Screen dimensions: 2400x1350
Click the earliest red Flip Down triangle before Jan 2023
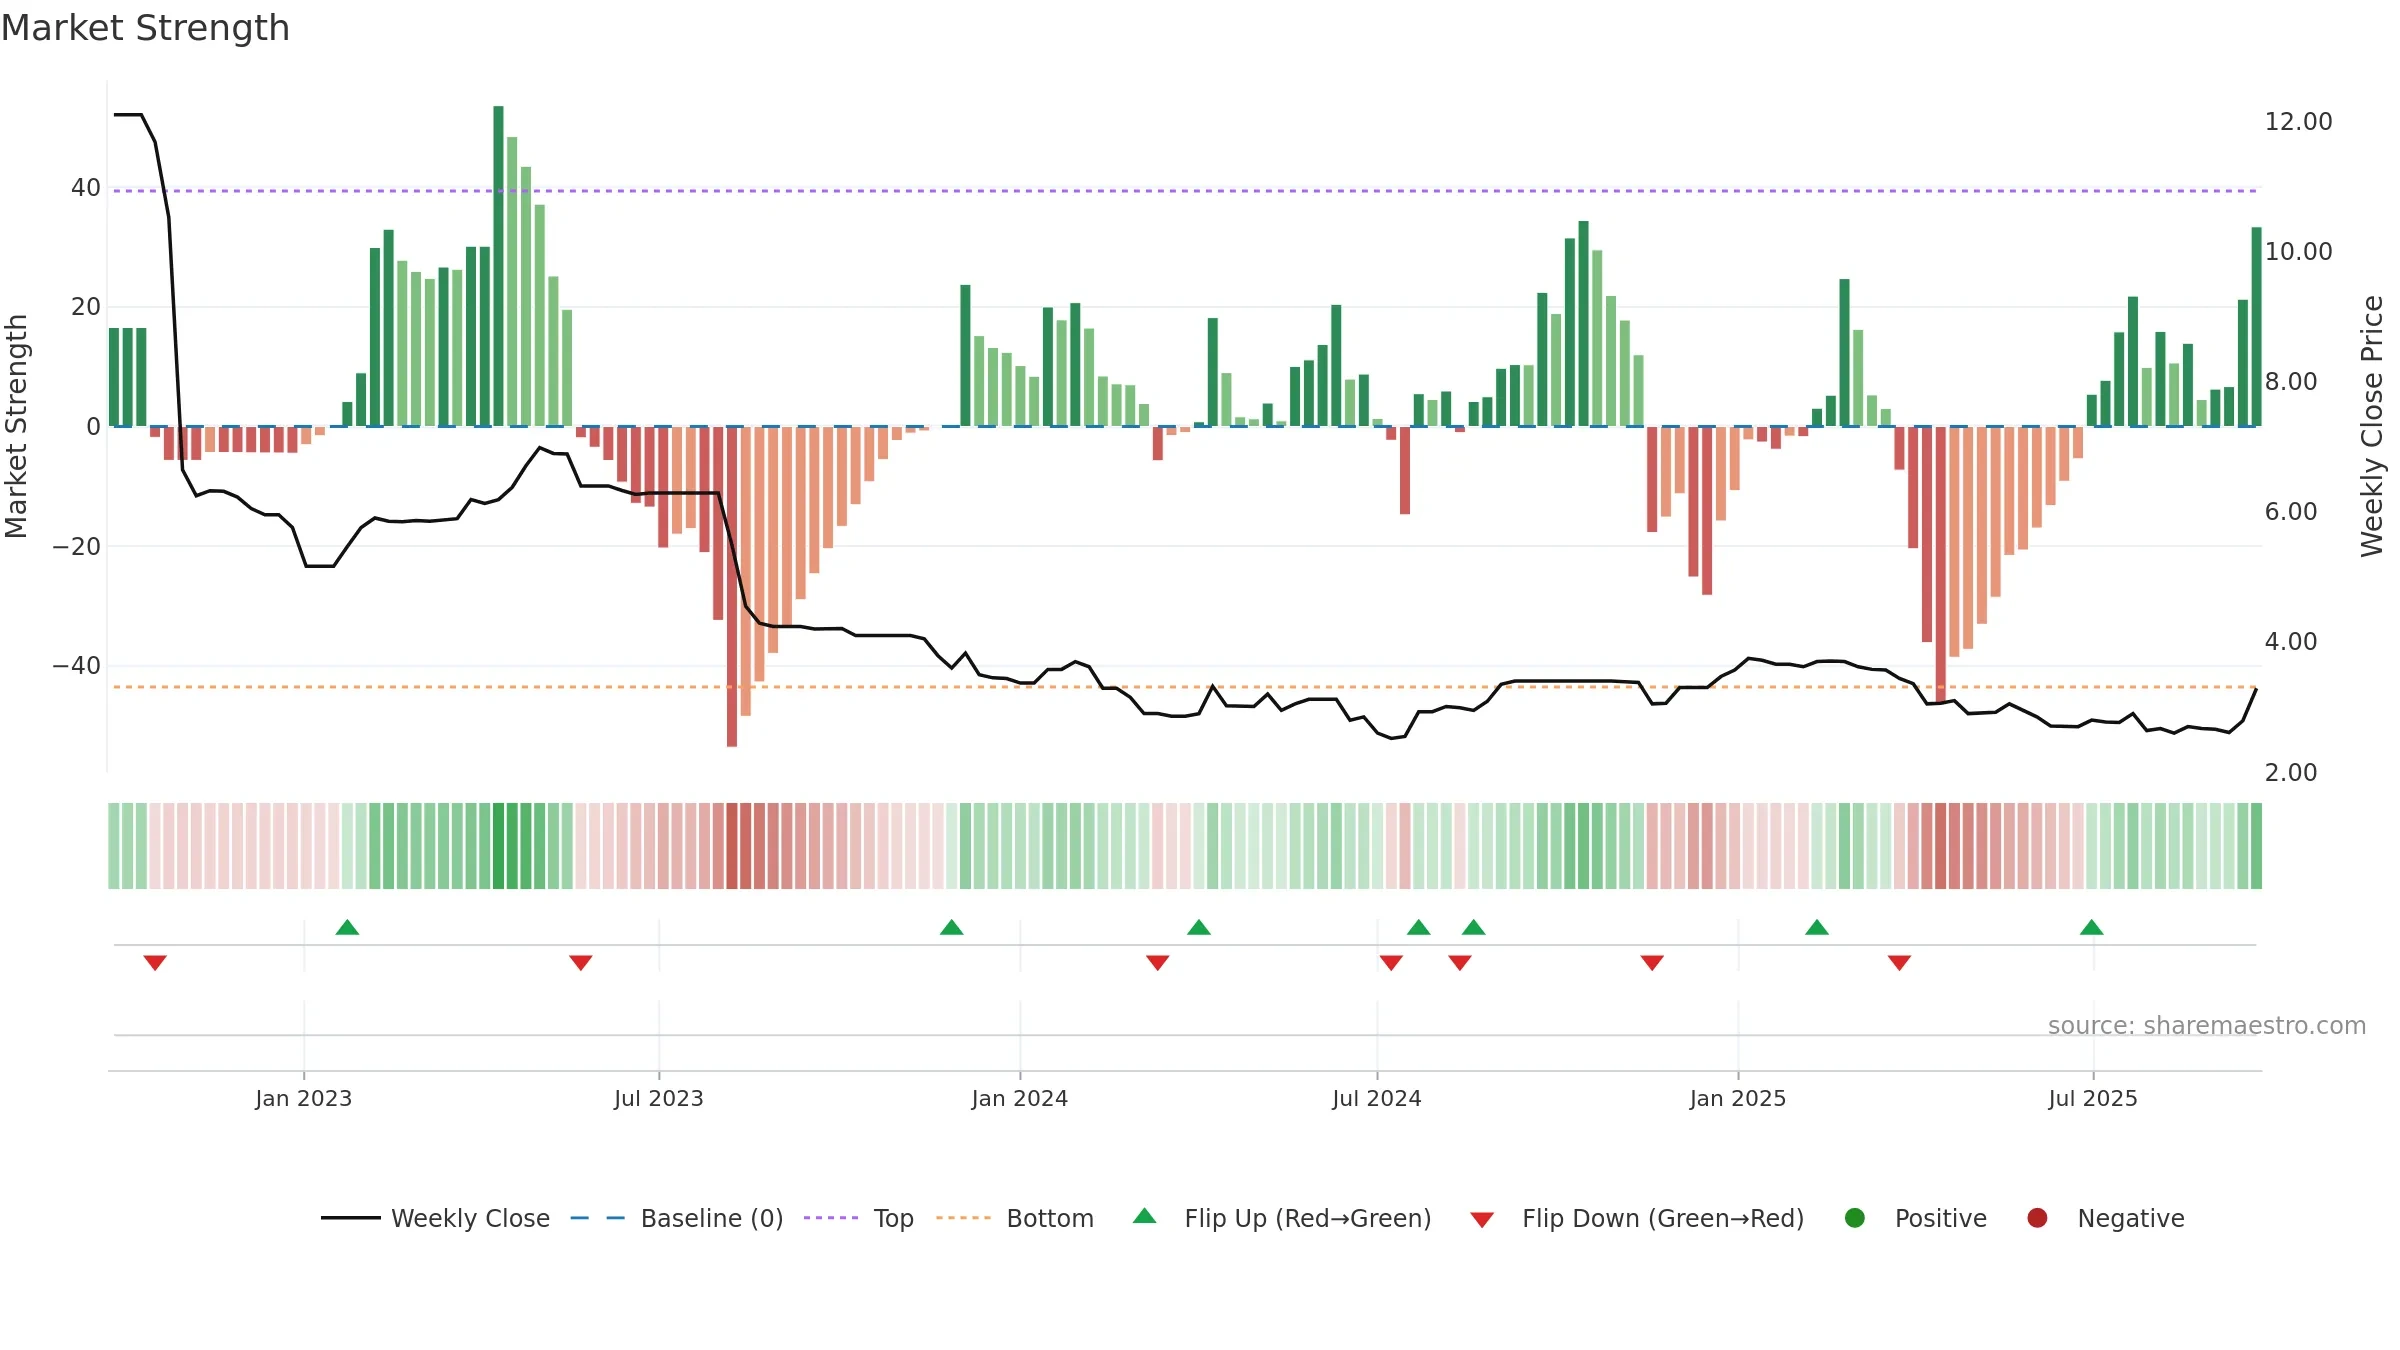(155, 963)
